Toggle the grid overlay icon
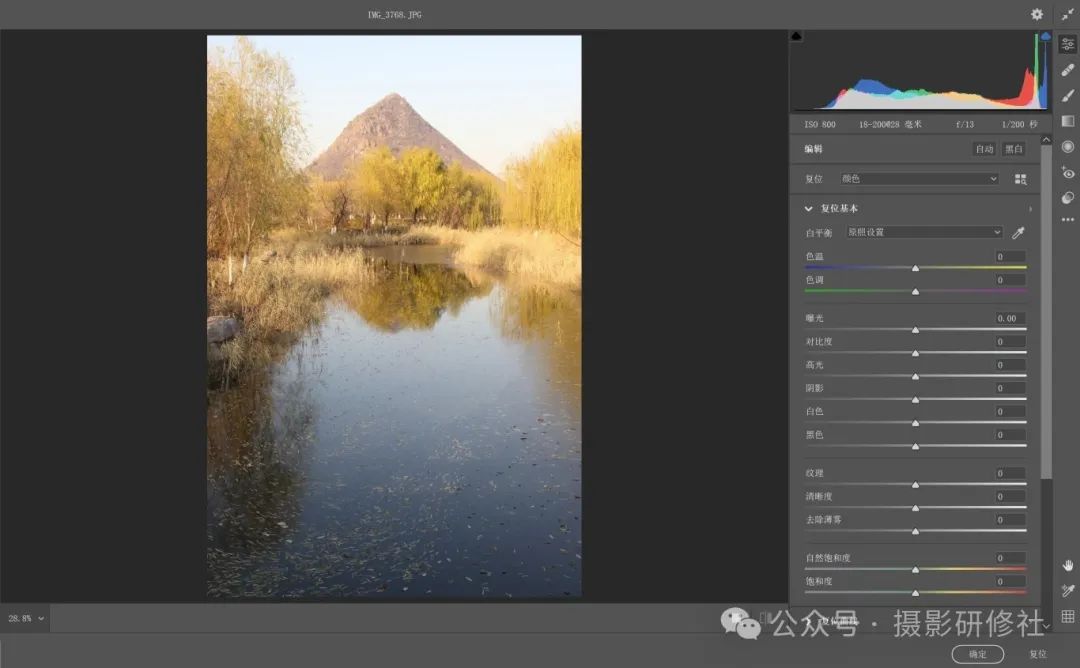This screenshot has height=668, width=1080. [1068, 616]
